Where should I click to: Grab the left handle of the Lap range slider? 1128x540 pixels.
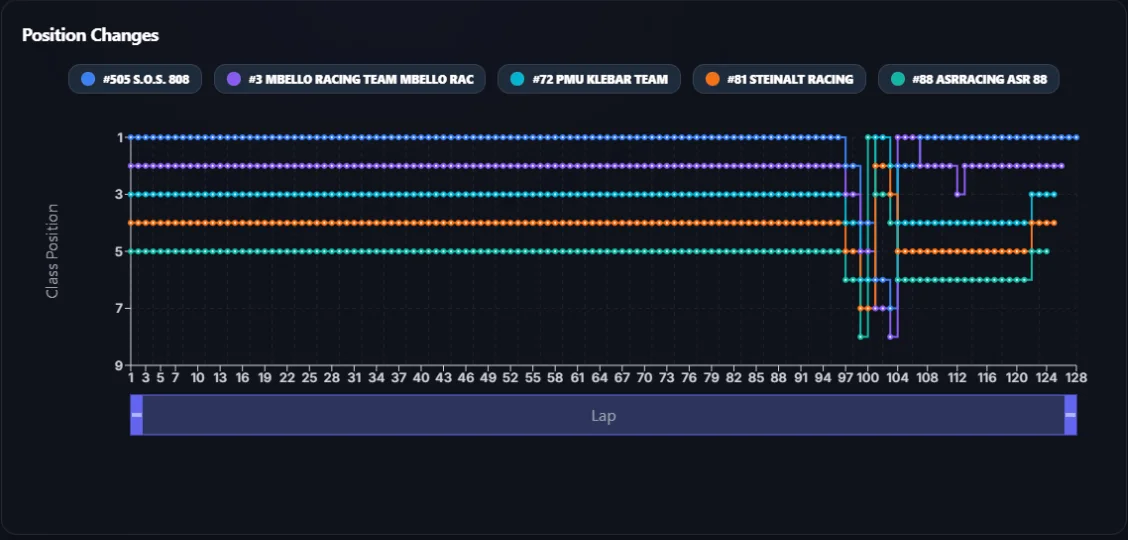136,415
